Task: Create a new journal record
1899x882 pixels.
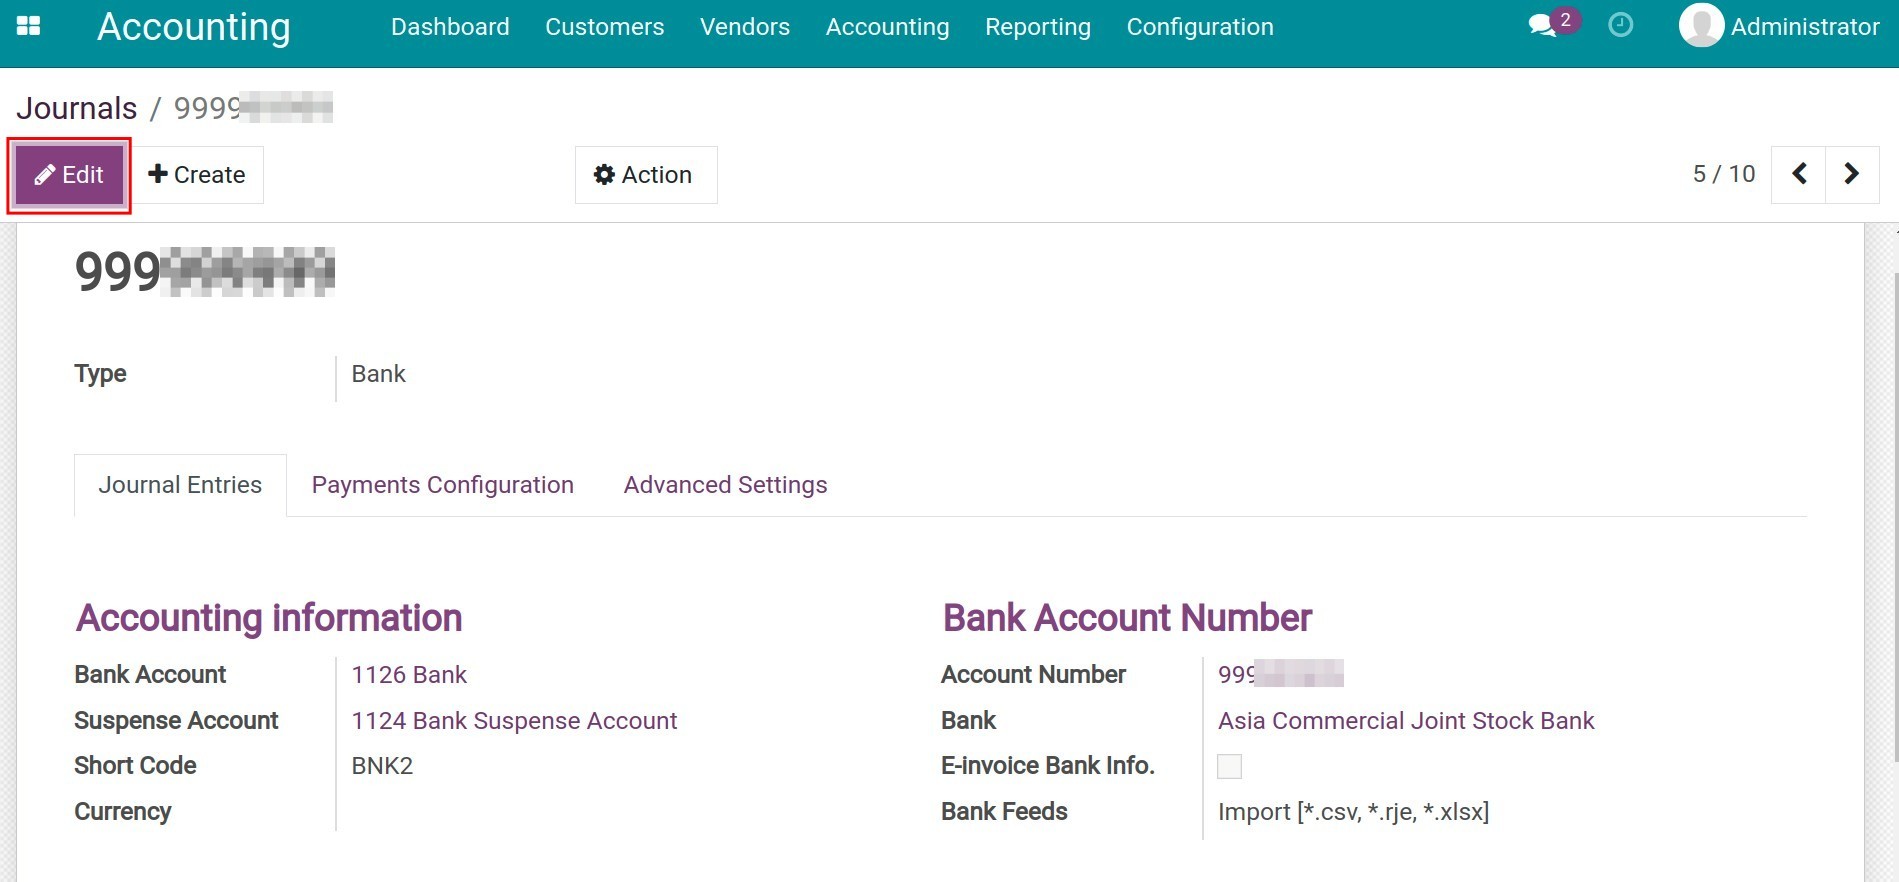Action: point(197,175)
